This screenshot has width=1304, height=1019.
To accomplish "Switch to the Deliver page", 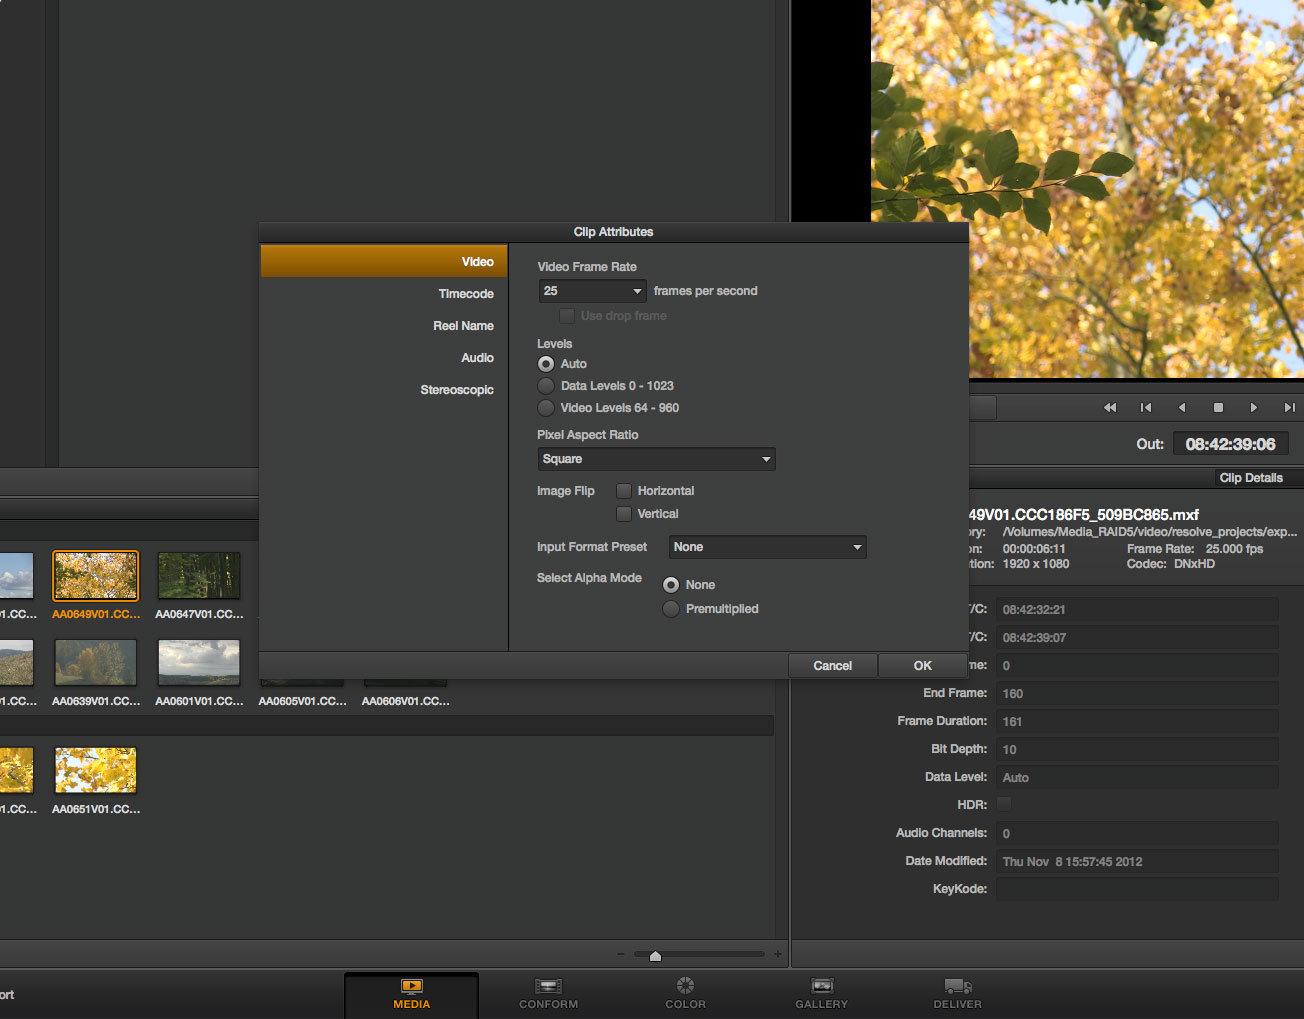I will coord(957,993).
